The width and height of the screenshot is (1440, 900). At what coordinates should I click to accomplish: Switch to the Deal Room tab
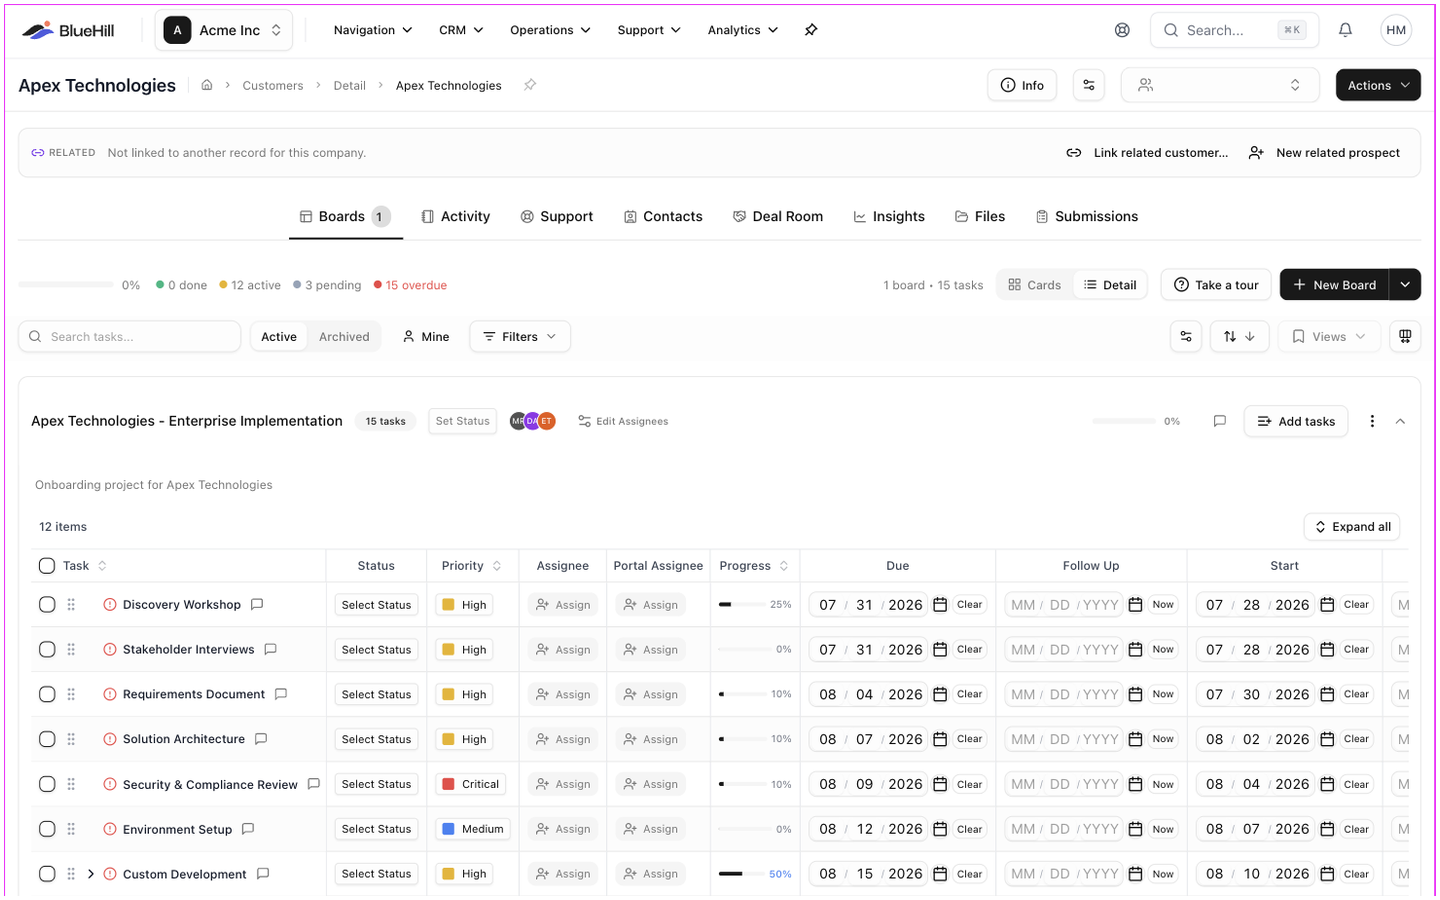pos(778,216)
